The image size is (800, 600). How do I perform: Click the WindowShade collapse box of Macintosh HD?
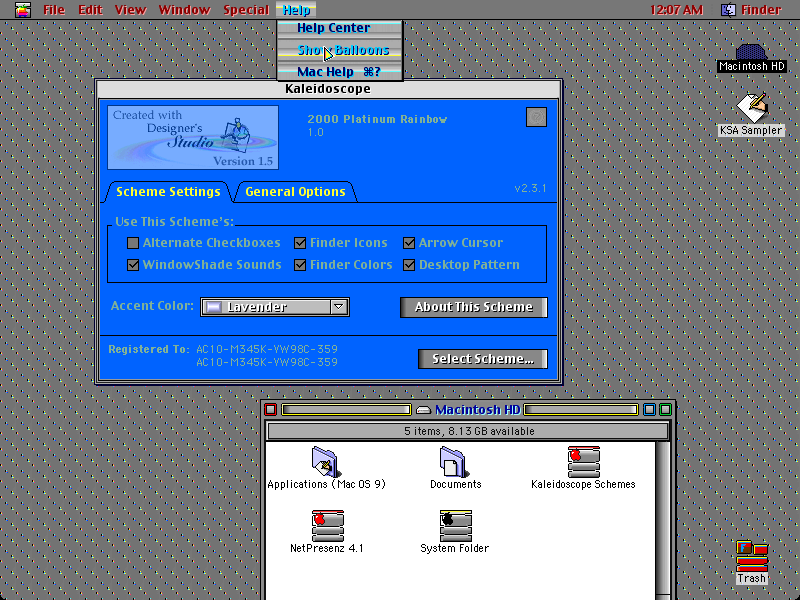point(665,410)
